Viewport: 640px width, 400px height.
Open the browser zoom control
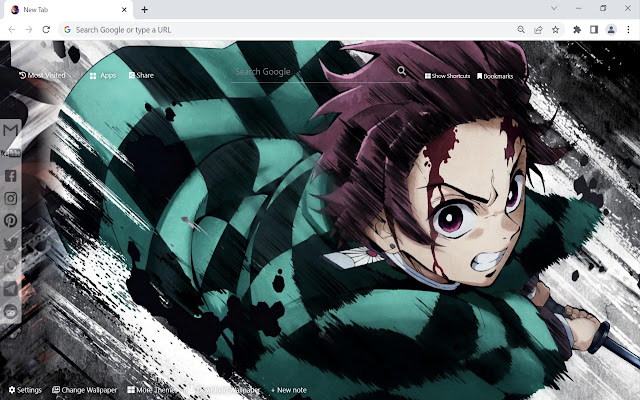[521, 29]
